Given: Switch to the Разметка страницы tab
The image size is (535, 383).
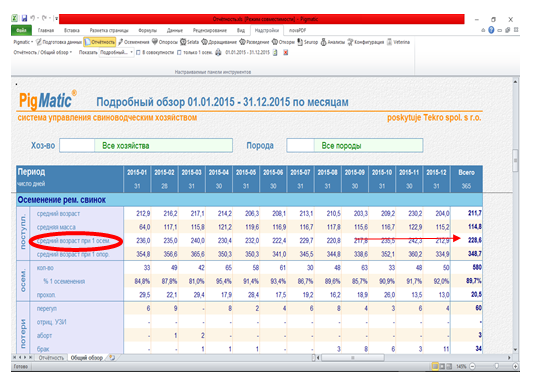Looking at the screenshot, I should point(109,30).
